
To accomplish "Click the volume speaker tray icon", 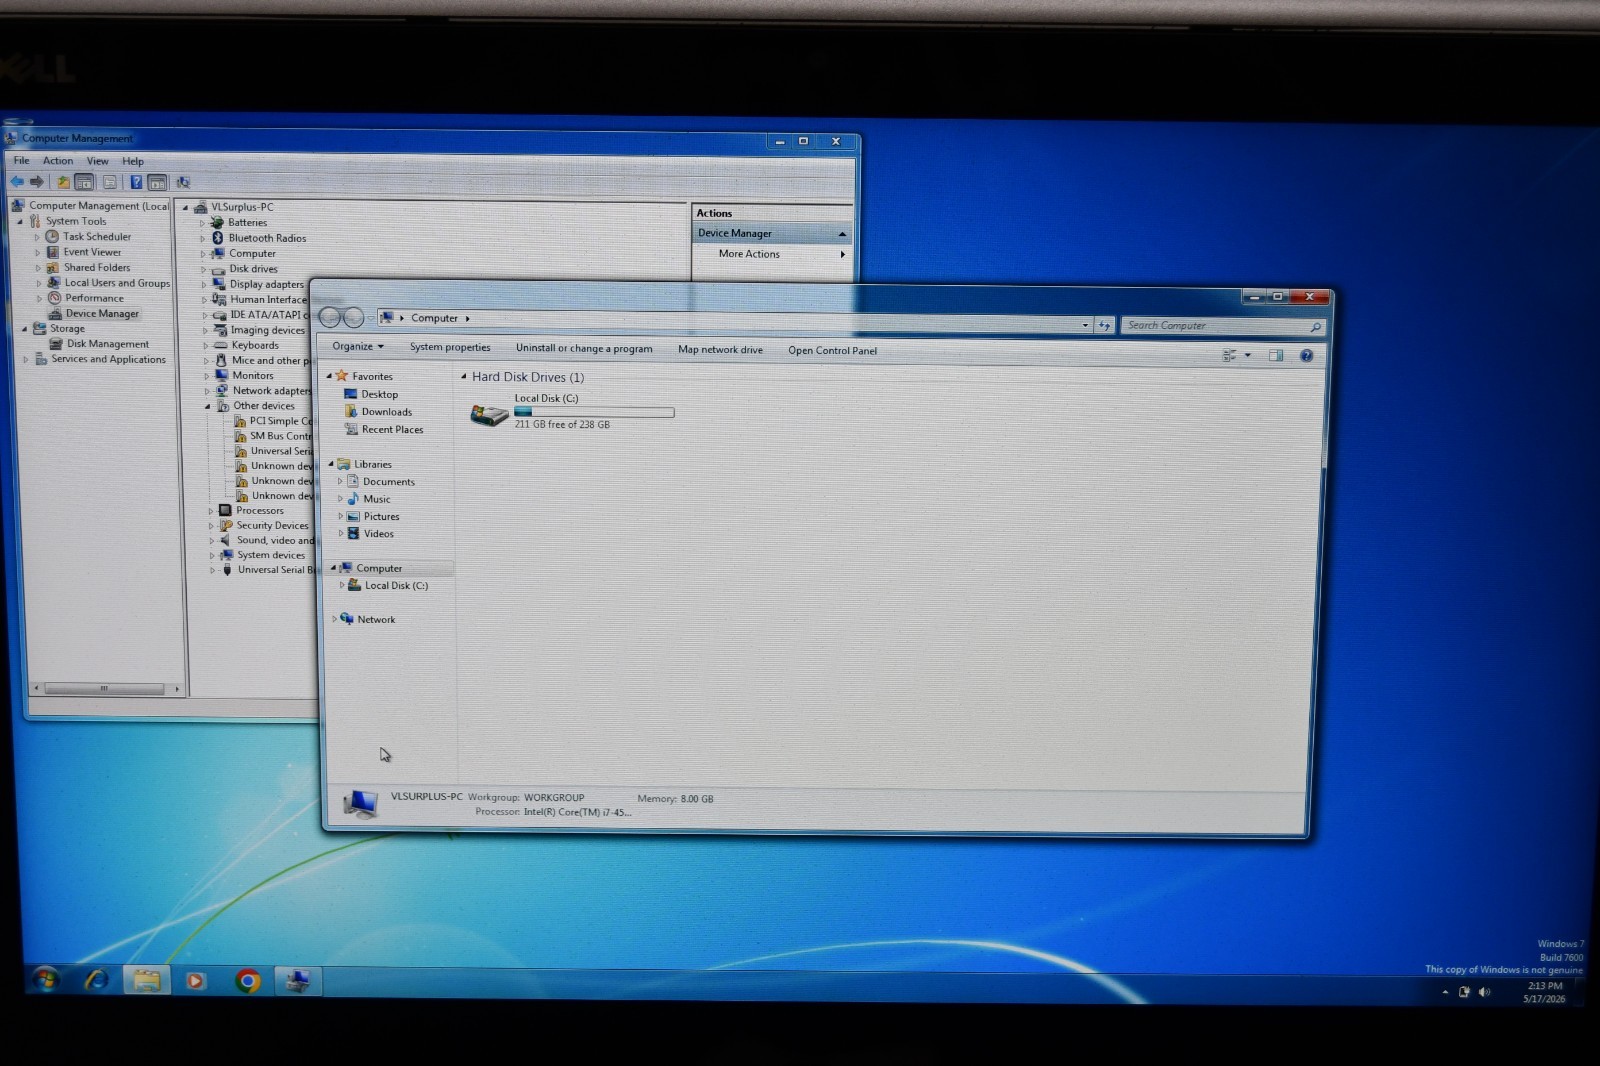I will 1484,992.
